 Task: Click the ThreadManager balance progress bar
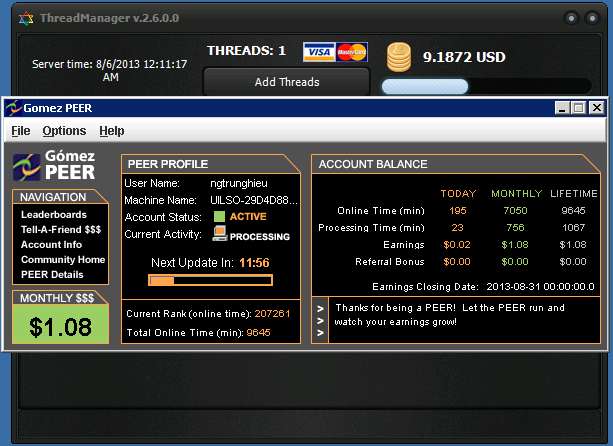[486, 86]
